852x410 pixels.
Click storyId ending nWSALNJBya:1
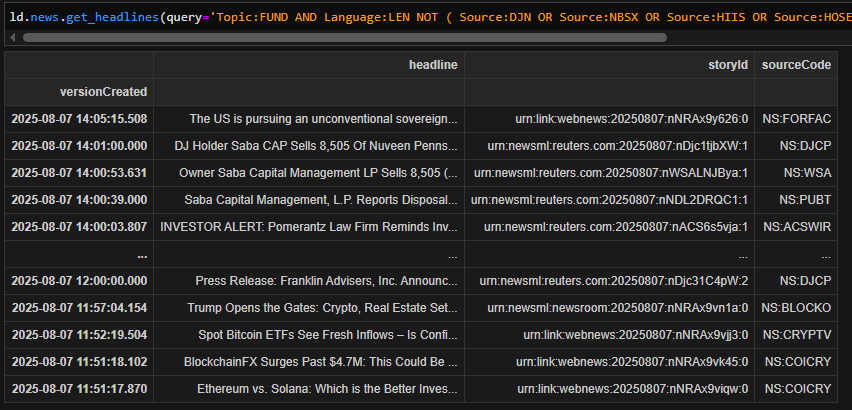pyautogui.click(x=611, y=173)
